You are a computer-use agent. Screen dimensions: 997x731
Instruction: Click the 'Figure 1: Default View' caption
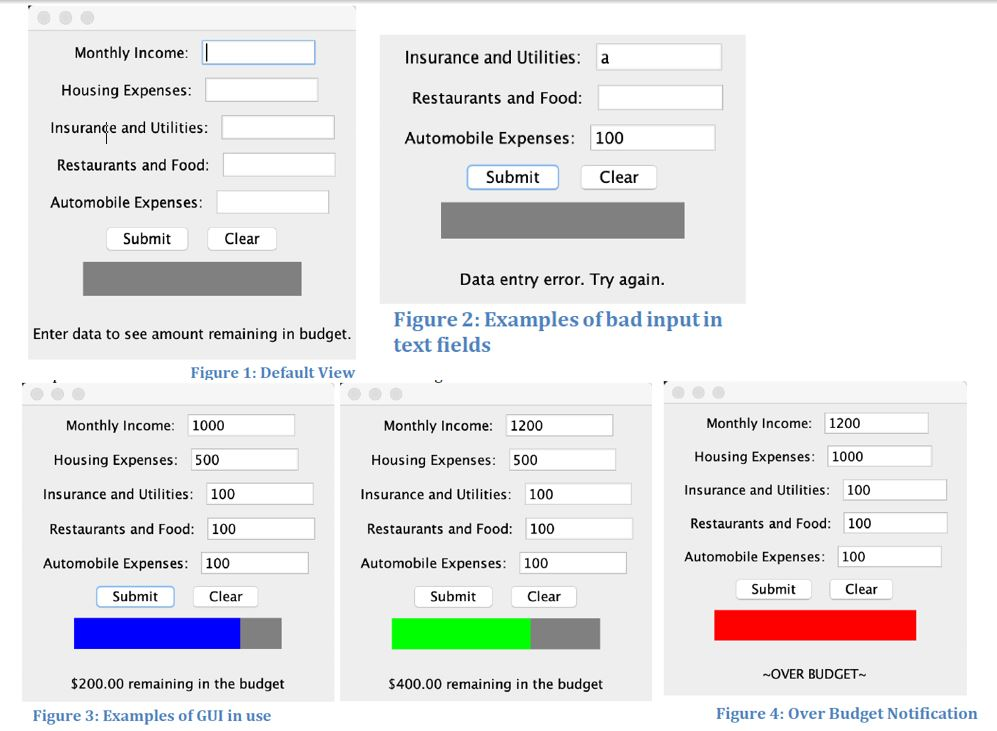click(x=273, y=372)
